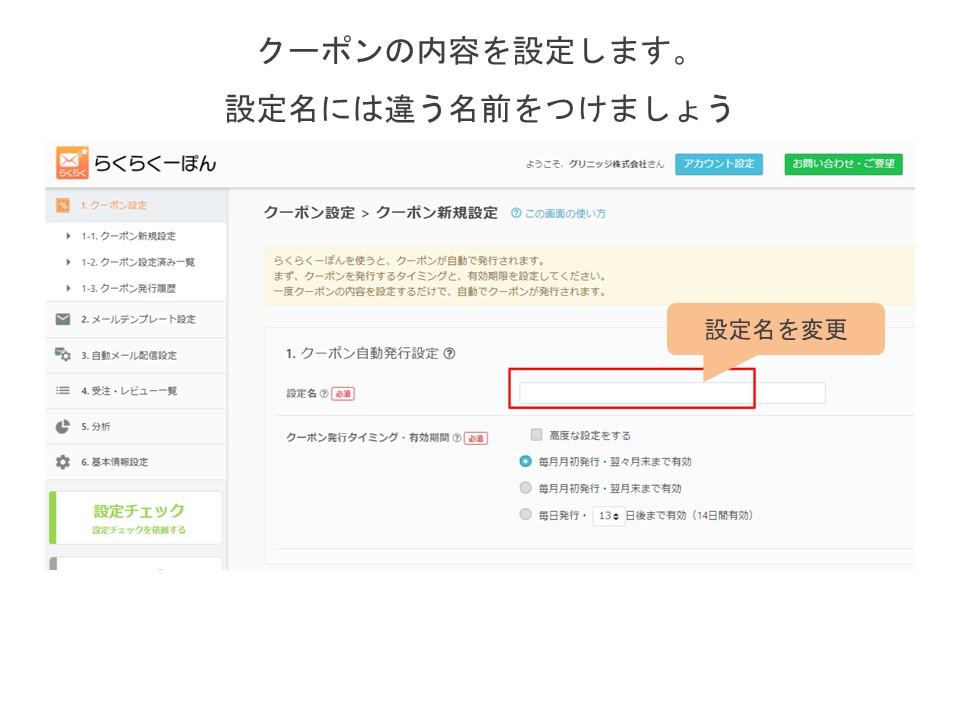Select 毎月月初発行・翌月末まで有効 radio option
The height and width of the screenshot is (720, 960).
coord(526,489)
